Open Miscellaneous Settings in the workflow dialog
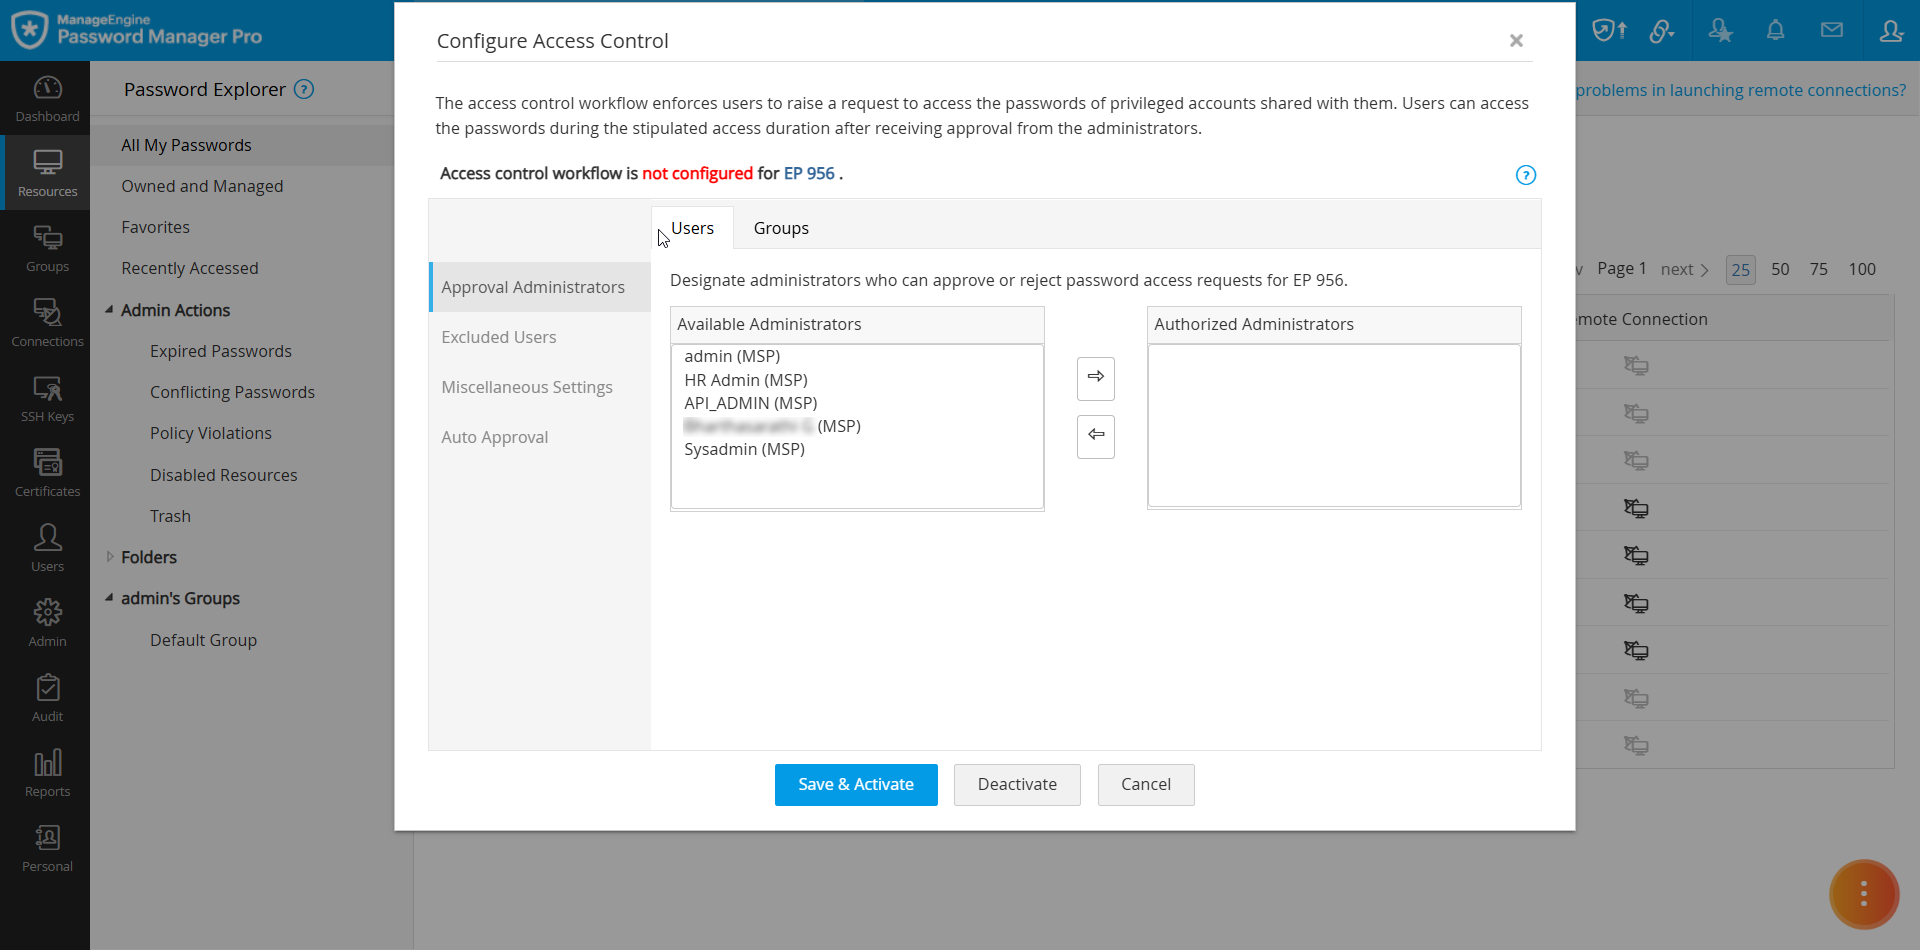Screen dimensions: 1920x950 [527, 387]
